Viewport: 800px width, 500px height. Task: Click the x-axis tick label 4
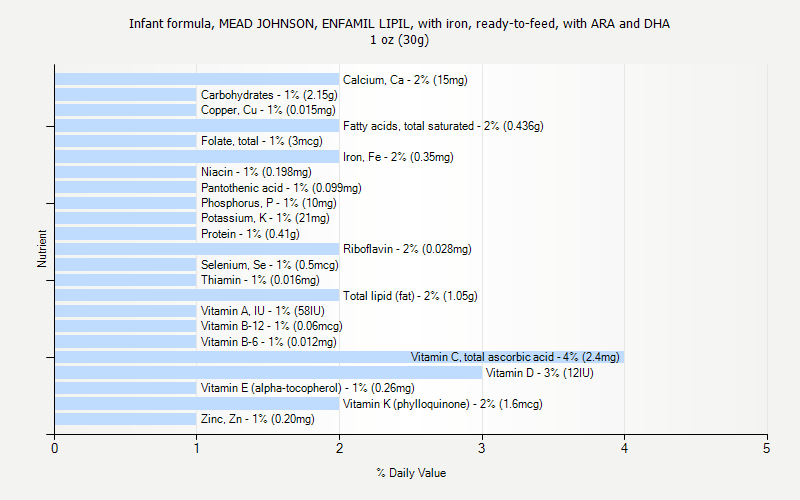click(624, 448)
